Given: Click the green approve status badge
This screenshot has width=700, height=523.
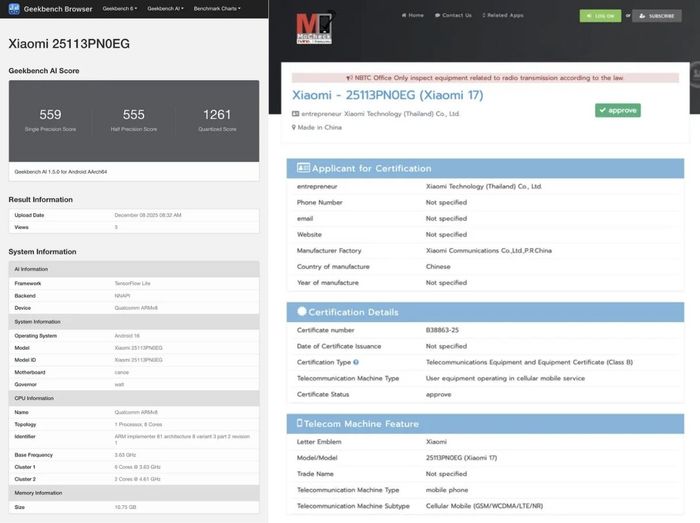Looking at the screenshot, I should pos(618,110).
